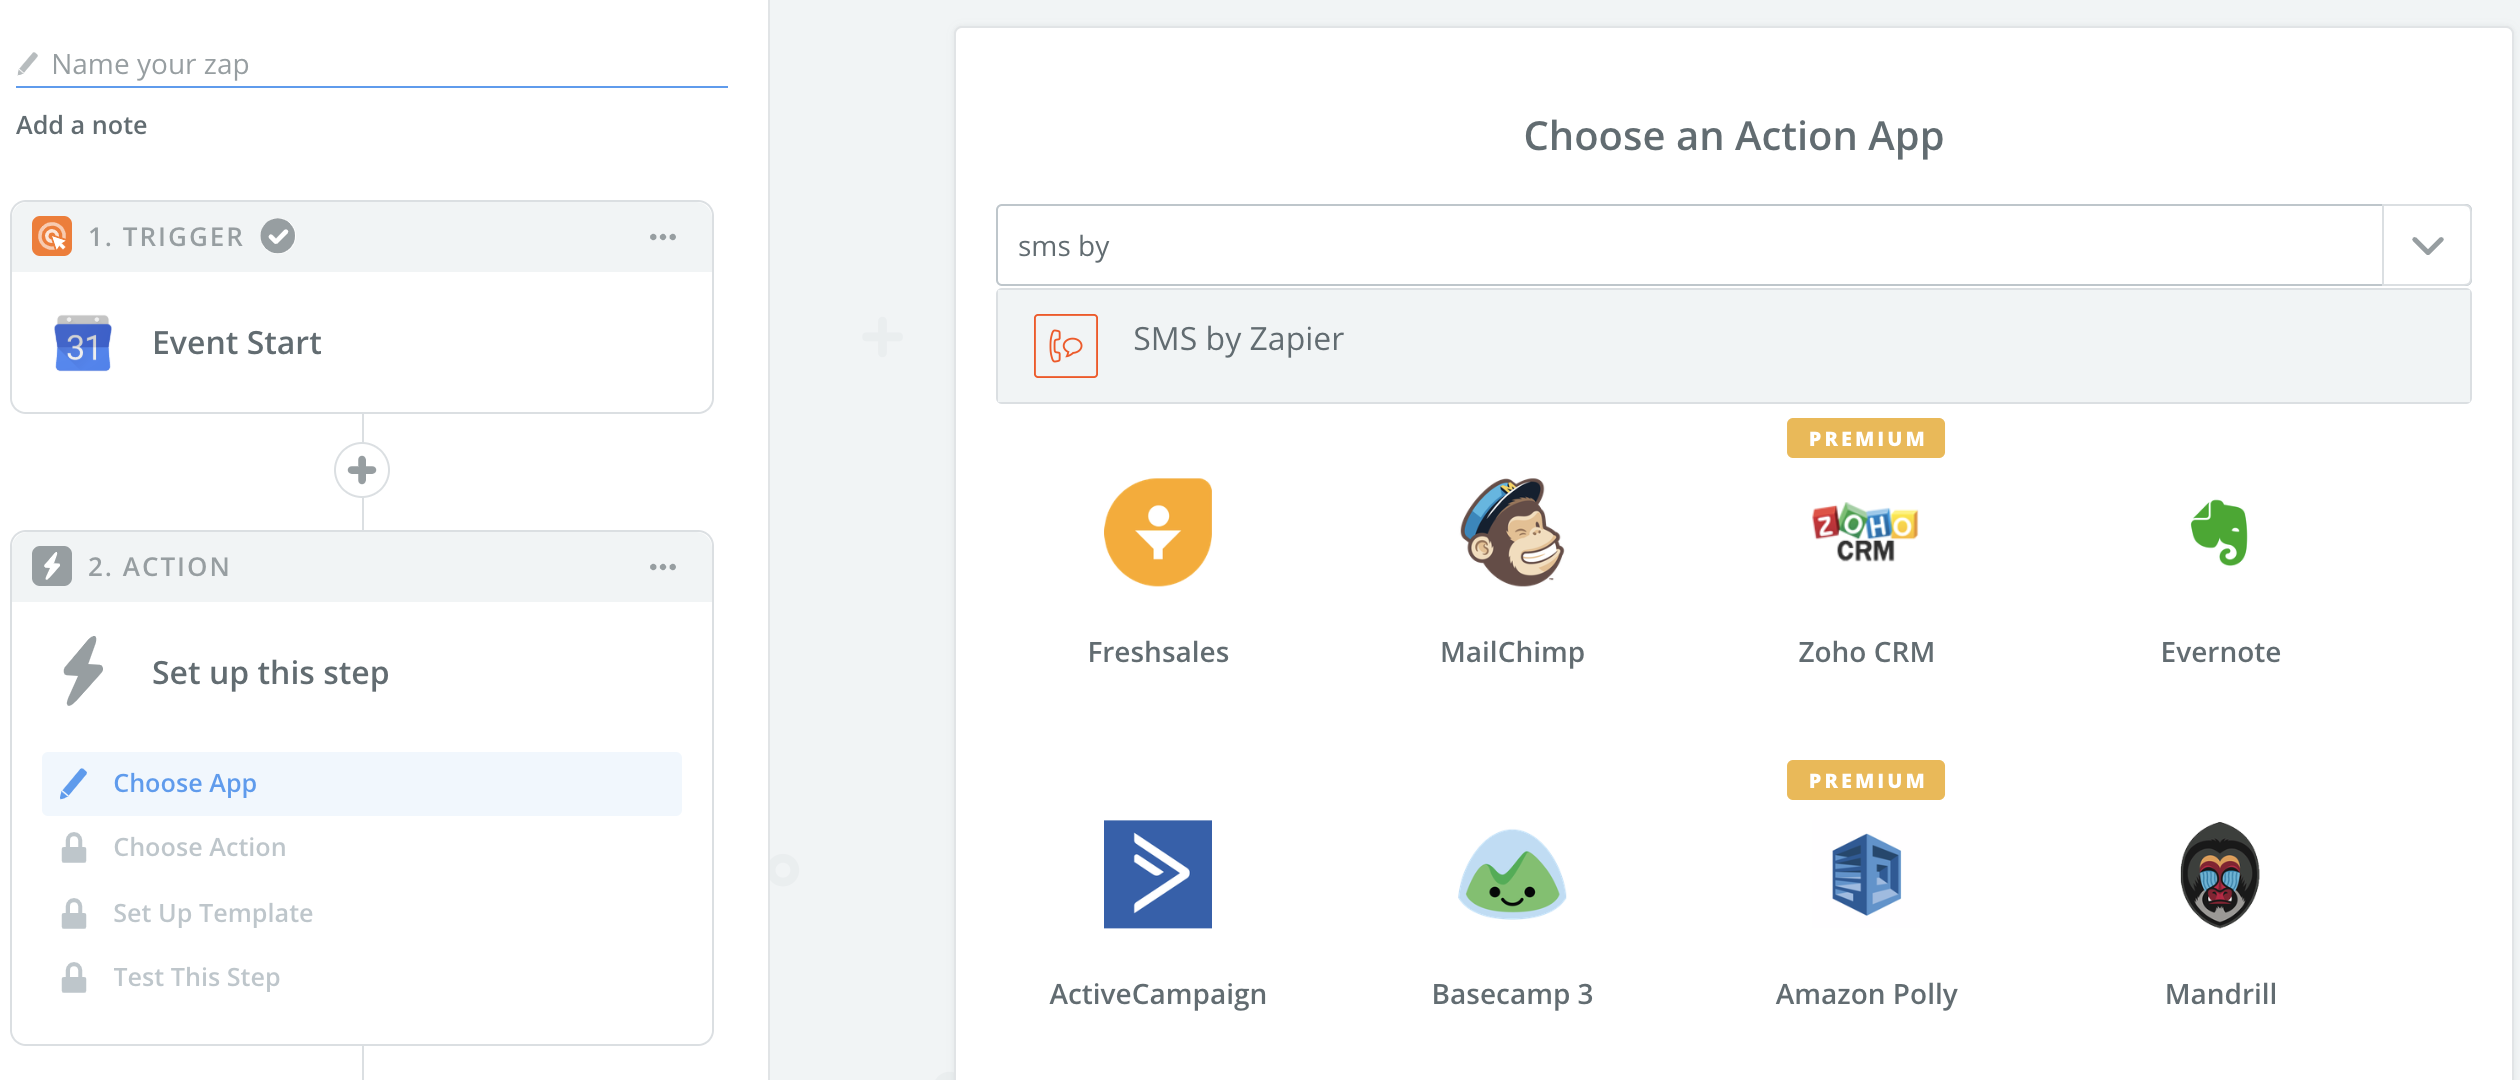Viewport: 2520px width, 1080px height.
Task: Open the Action step options menu
Action: point(662,567)
